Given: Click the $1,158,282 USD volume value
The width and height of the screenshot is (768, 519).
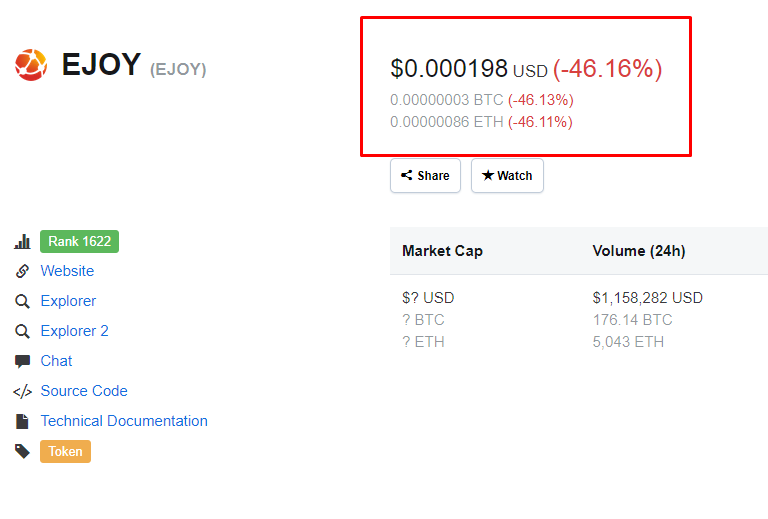Looking at the screenshot, I should tap(648, 298).
